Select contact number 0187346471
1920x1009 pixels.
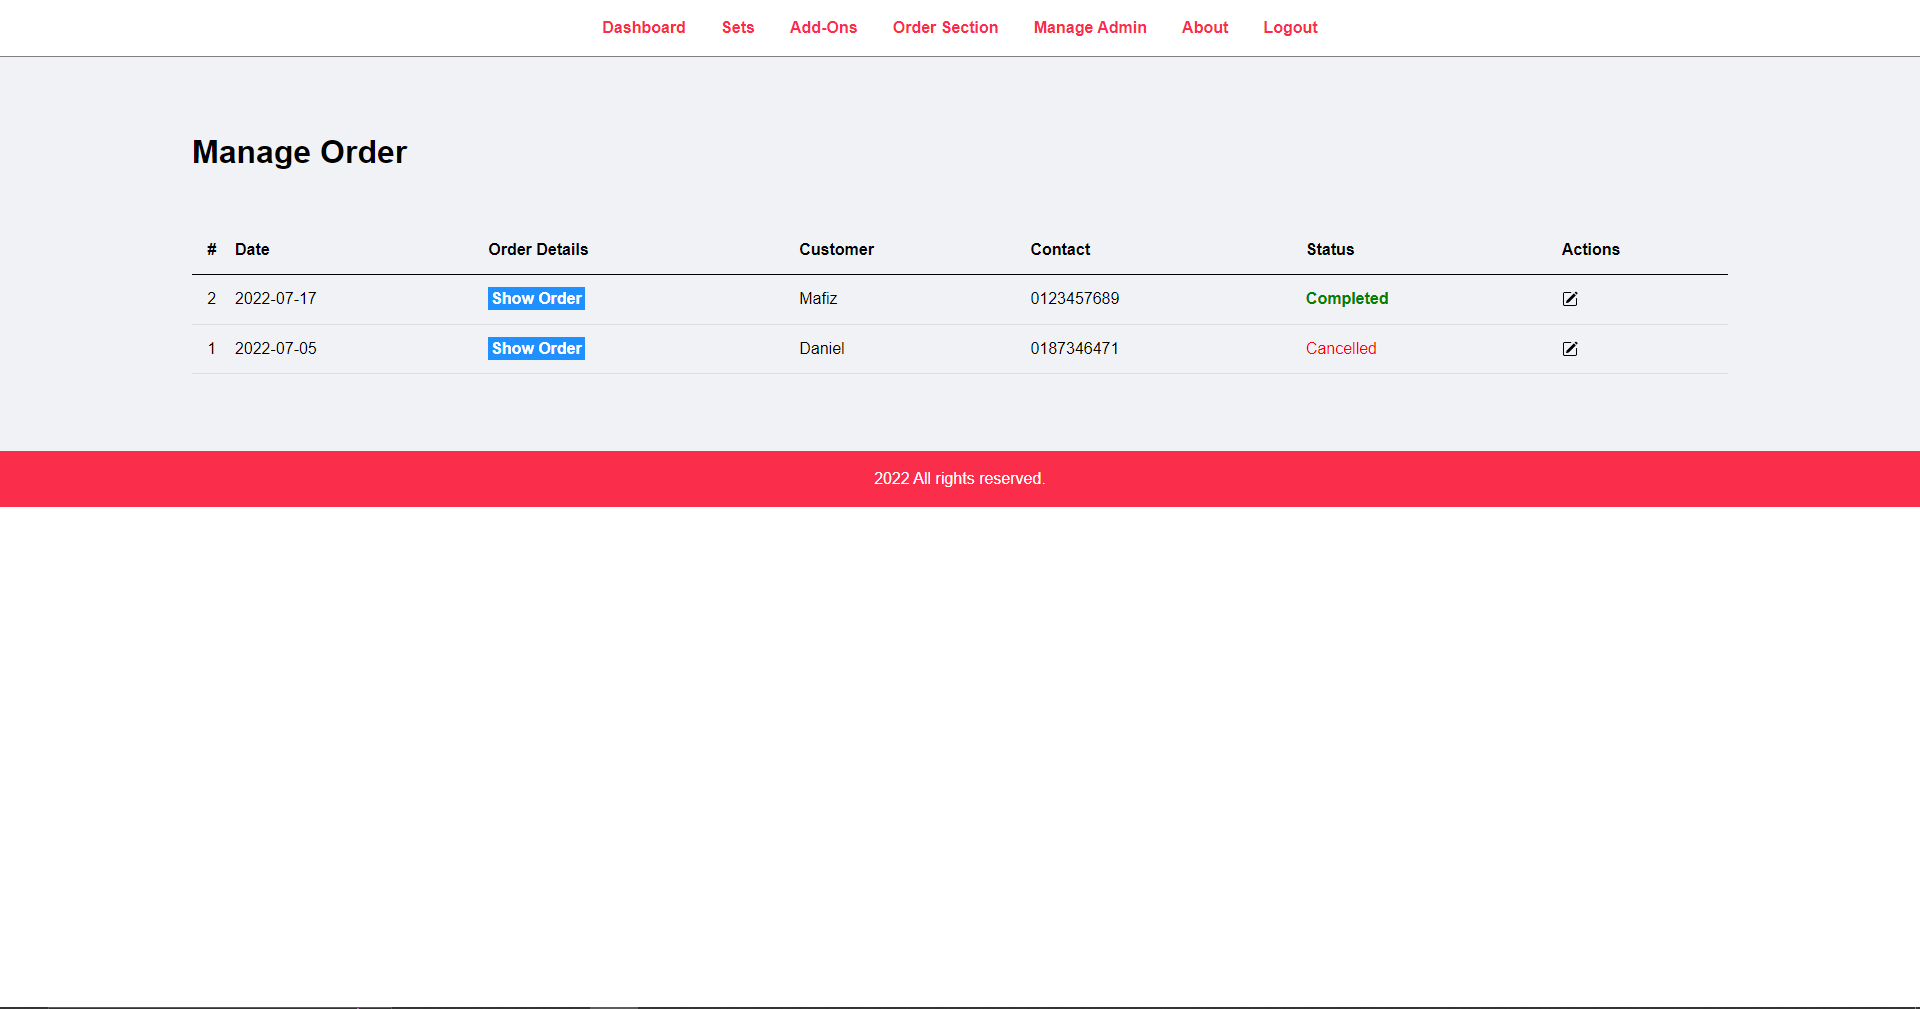(x=1075, y=349)
